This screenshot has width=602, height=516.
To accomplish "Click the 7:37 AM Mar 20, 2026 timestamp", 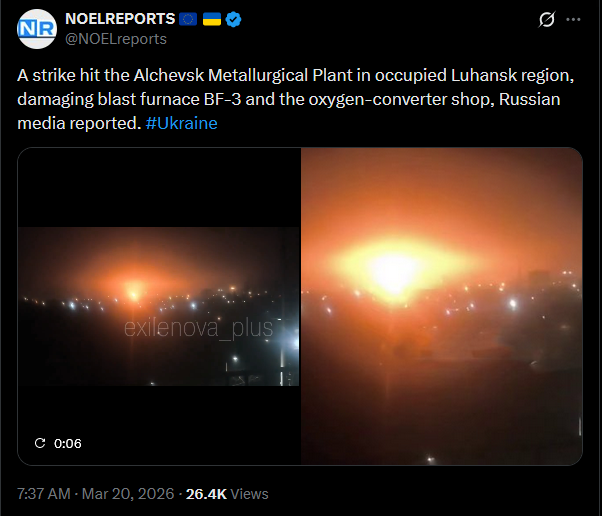I will click(96, 494).
